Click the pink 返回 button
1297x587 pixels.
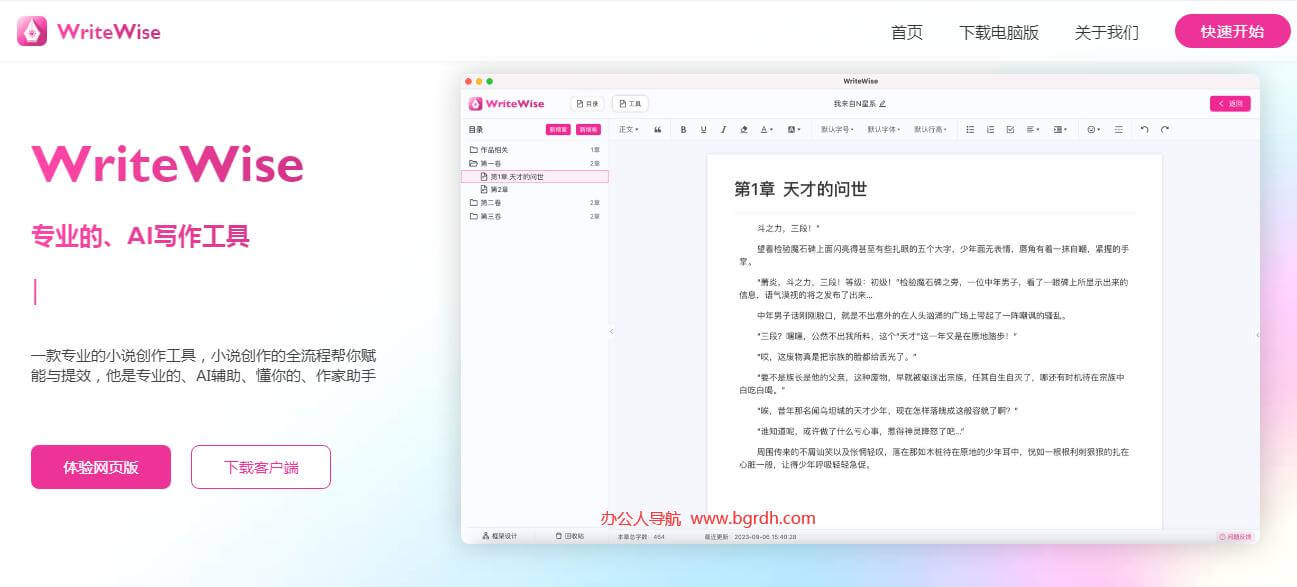tap(1230, 103)
